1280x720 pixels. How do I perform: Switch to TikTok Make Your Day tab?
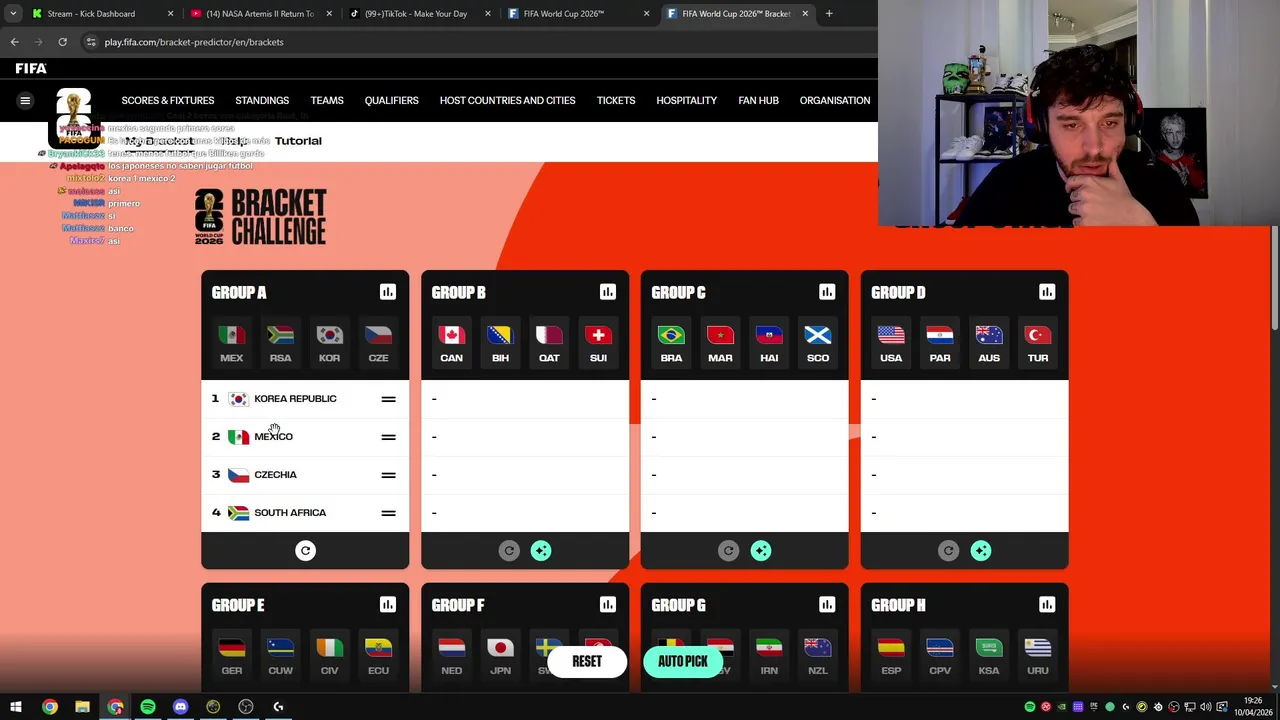[x=418, y=14]
